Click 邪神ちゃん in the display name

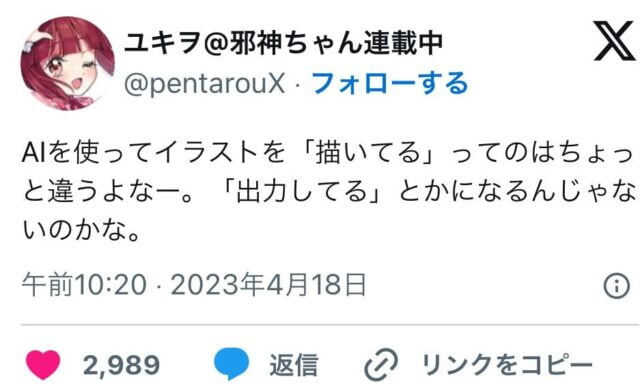click(296, 43)
